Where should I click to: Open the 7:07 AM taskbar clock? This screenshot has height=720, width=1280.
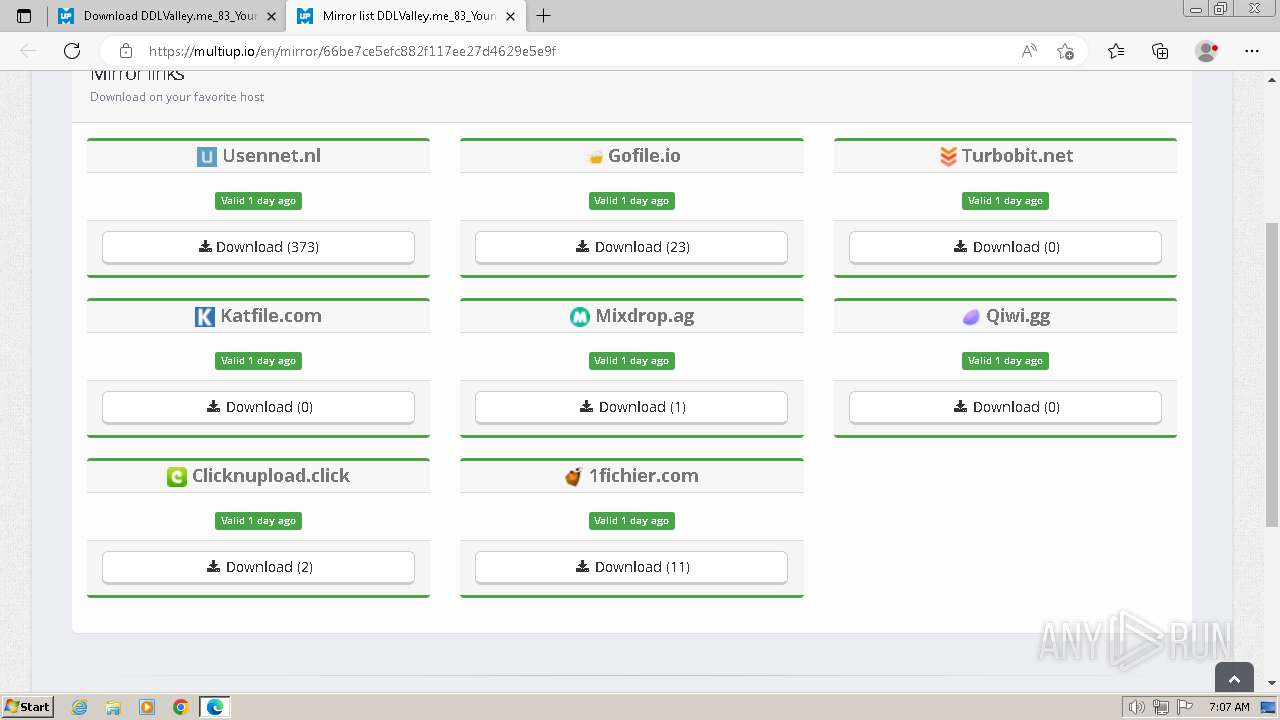[1229, 707]
